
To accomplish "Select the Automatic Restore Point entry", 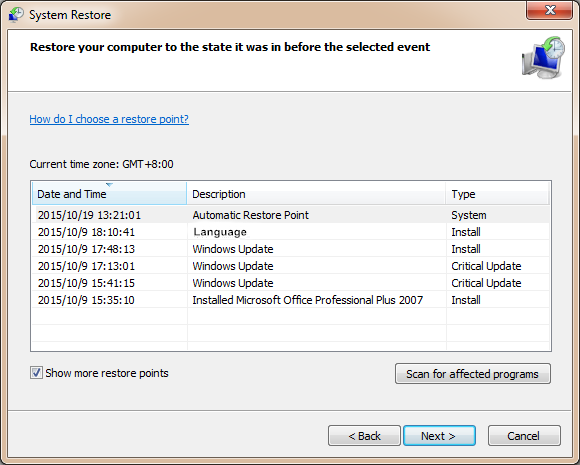I will point(291,215).
